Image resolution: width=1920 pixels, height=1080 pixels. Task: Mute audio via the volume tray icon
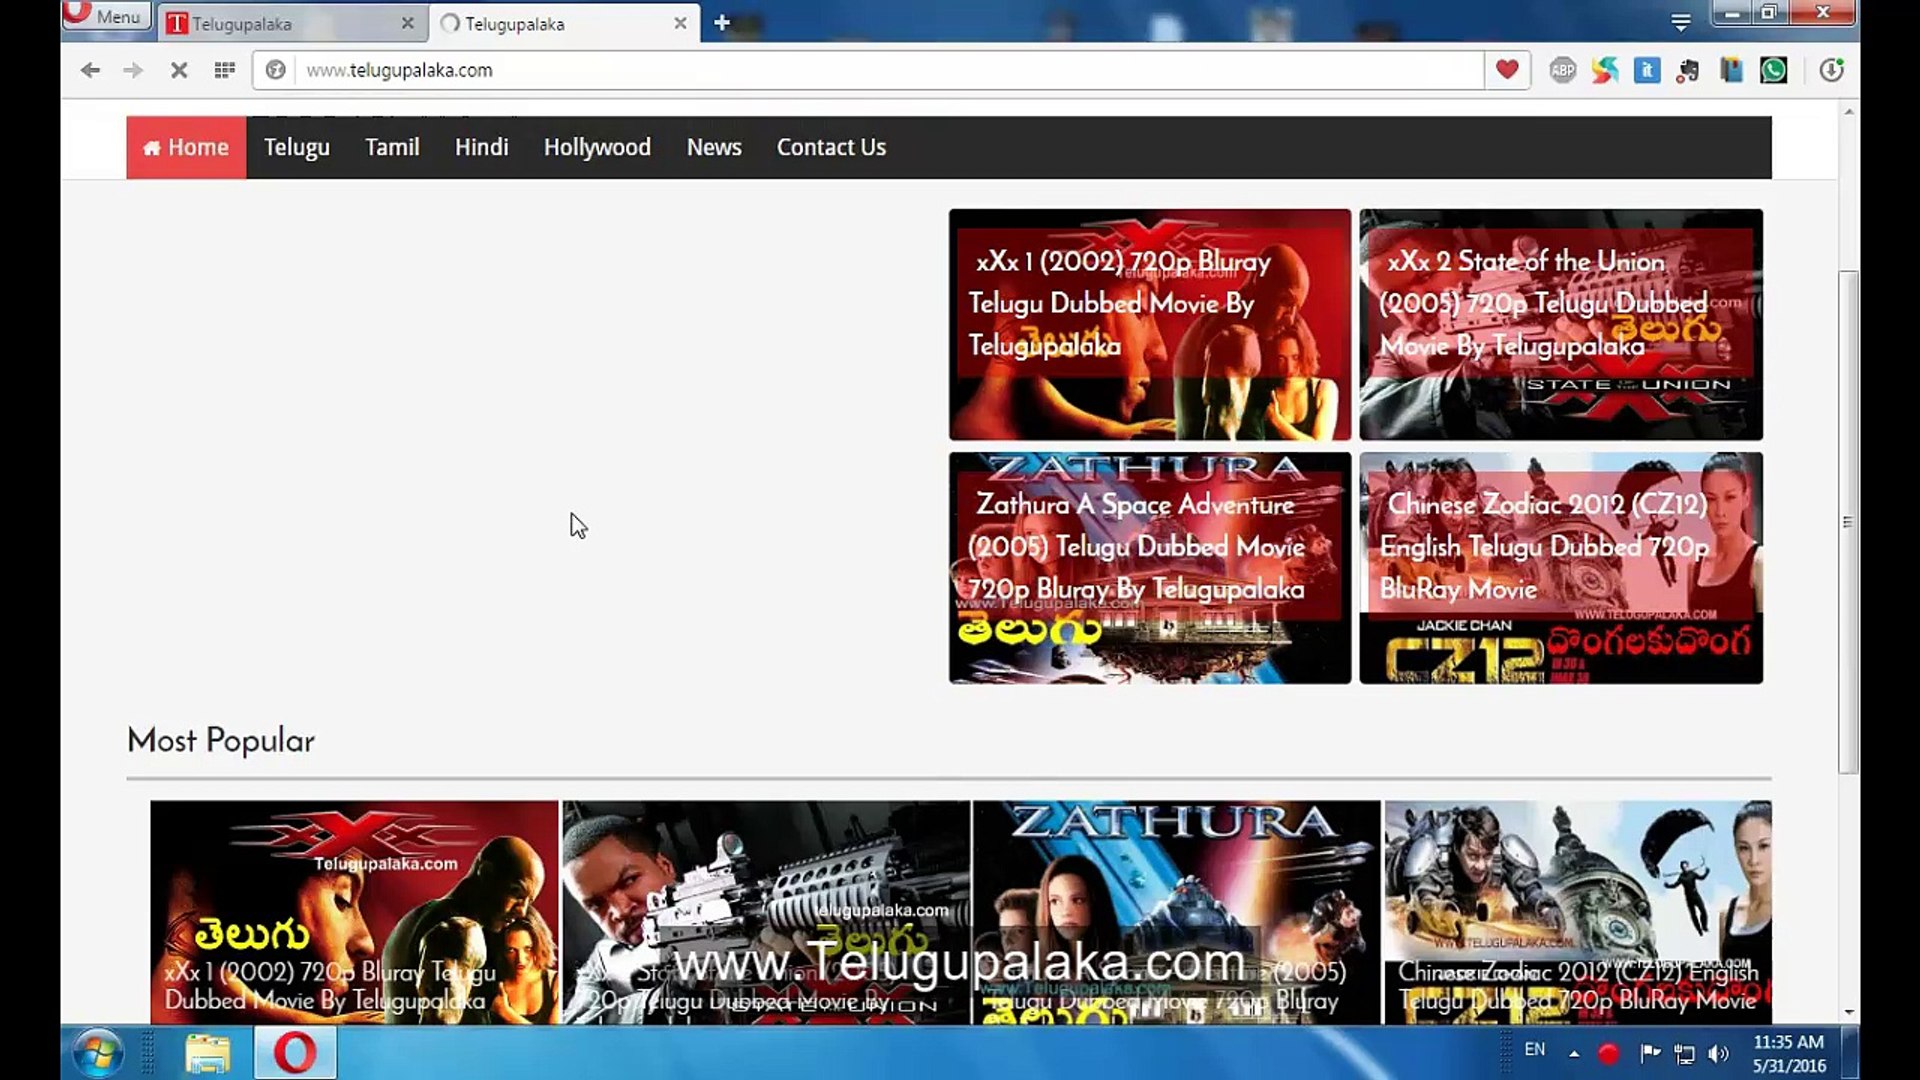pos(1718,1053)
